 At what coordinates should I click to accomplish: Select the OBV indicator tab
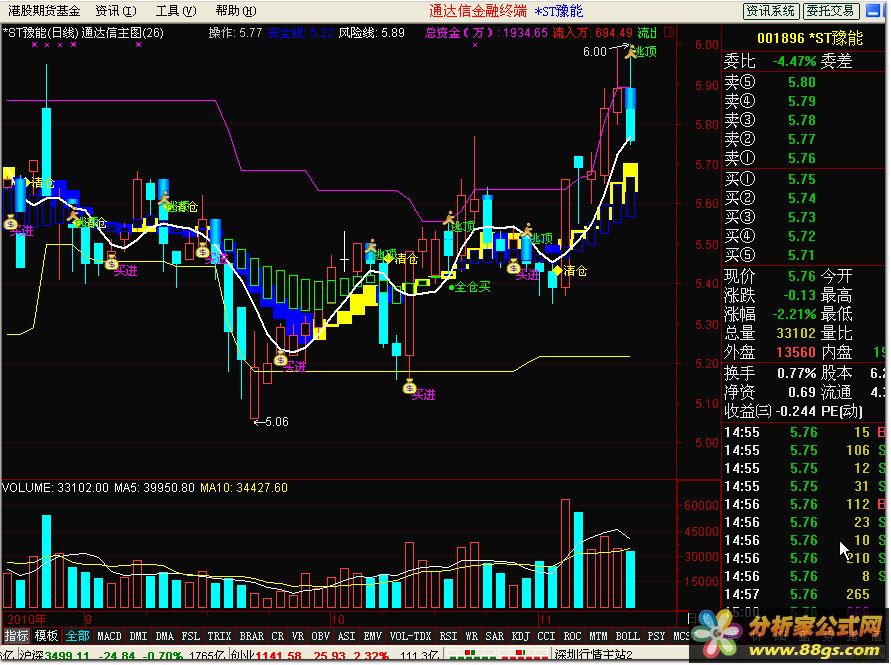pyautogui.click(x=321, y=636)
